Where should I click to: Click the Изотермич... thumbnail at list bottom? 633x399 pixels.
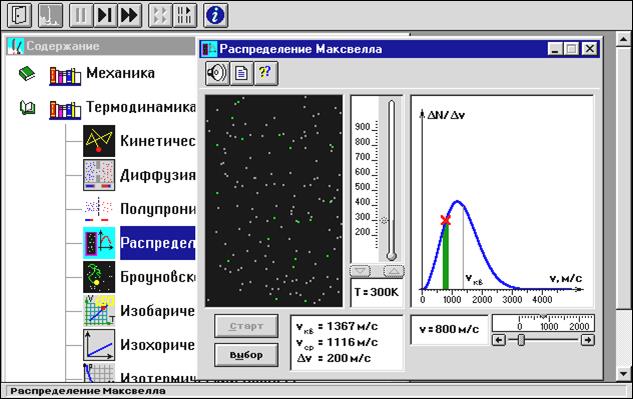tap(99, 372)
